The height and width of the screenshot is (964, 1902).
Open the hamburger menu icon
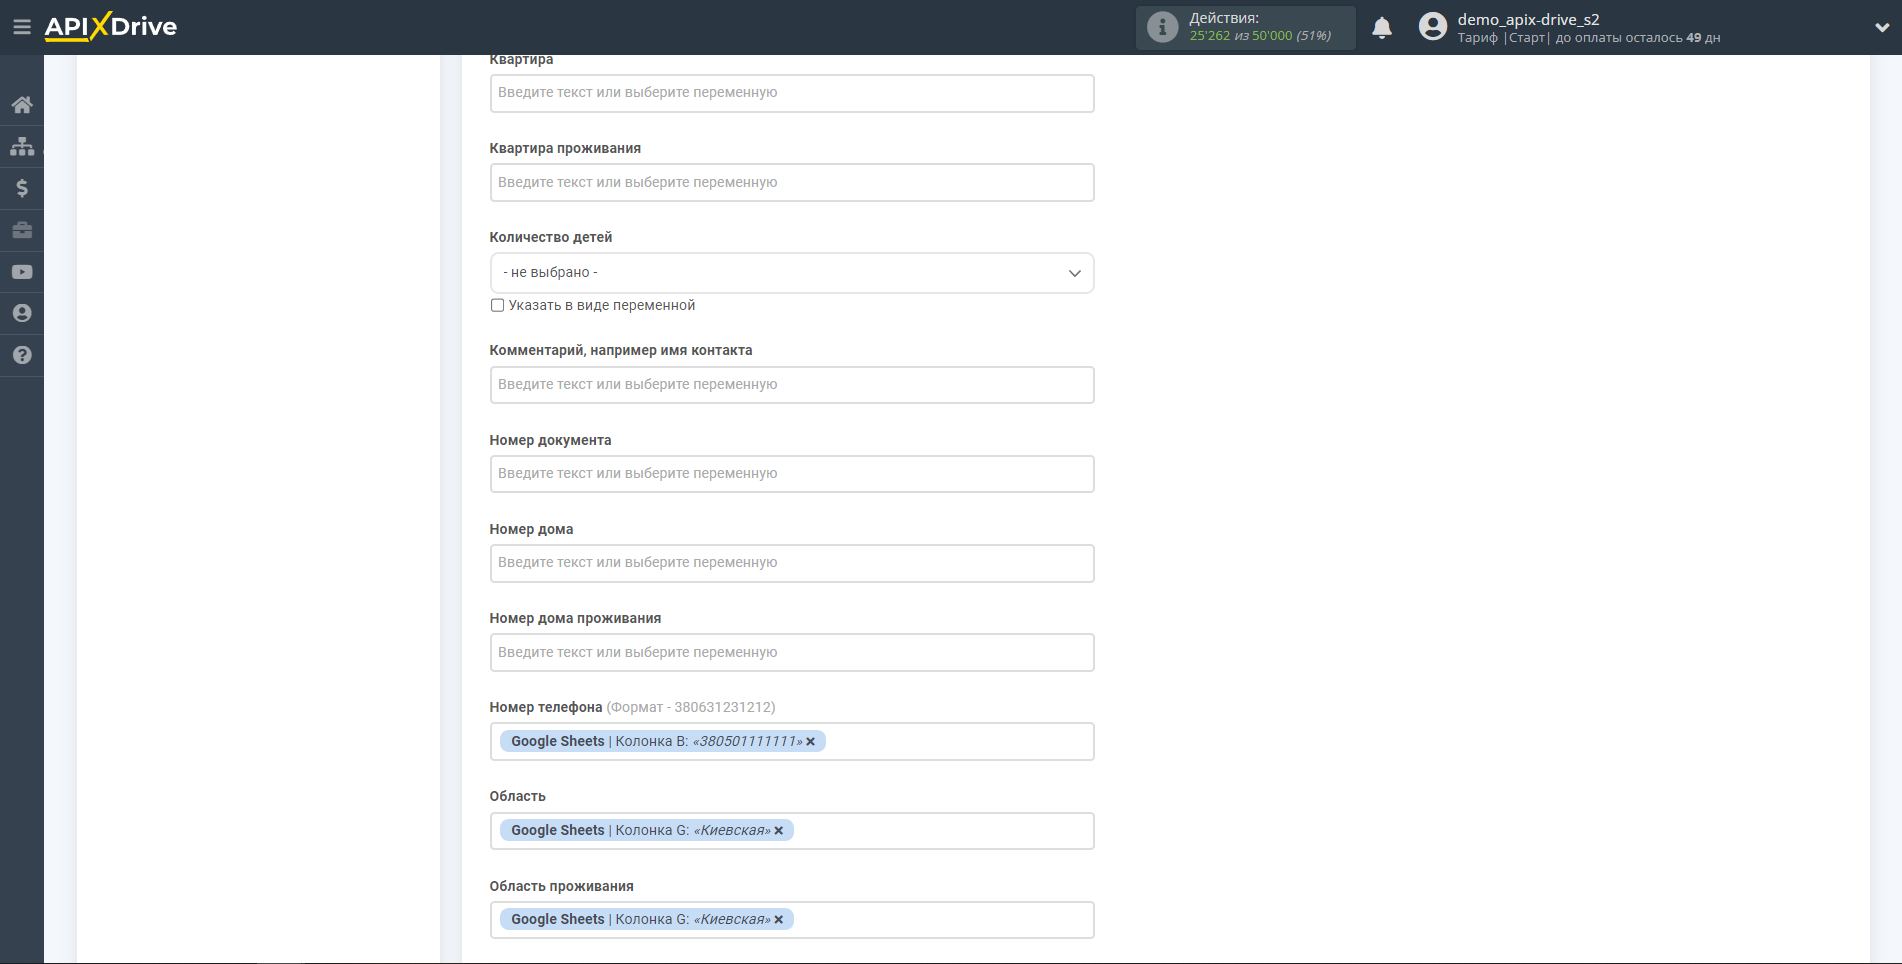(x=21, y=27)
